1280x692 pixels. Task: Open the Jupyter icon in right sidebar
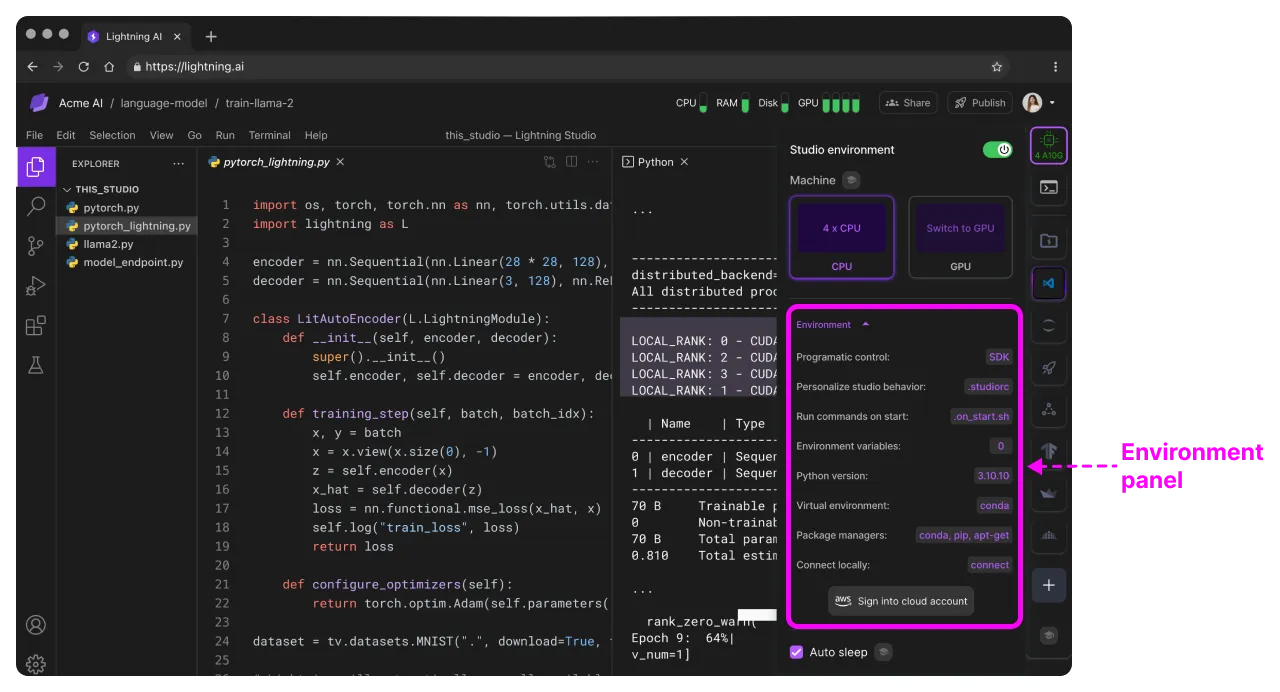[x=1049, y=325]
